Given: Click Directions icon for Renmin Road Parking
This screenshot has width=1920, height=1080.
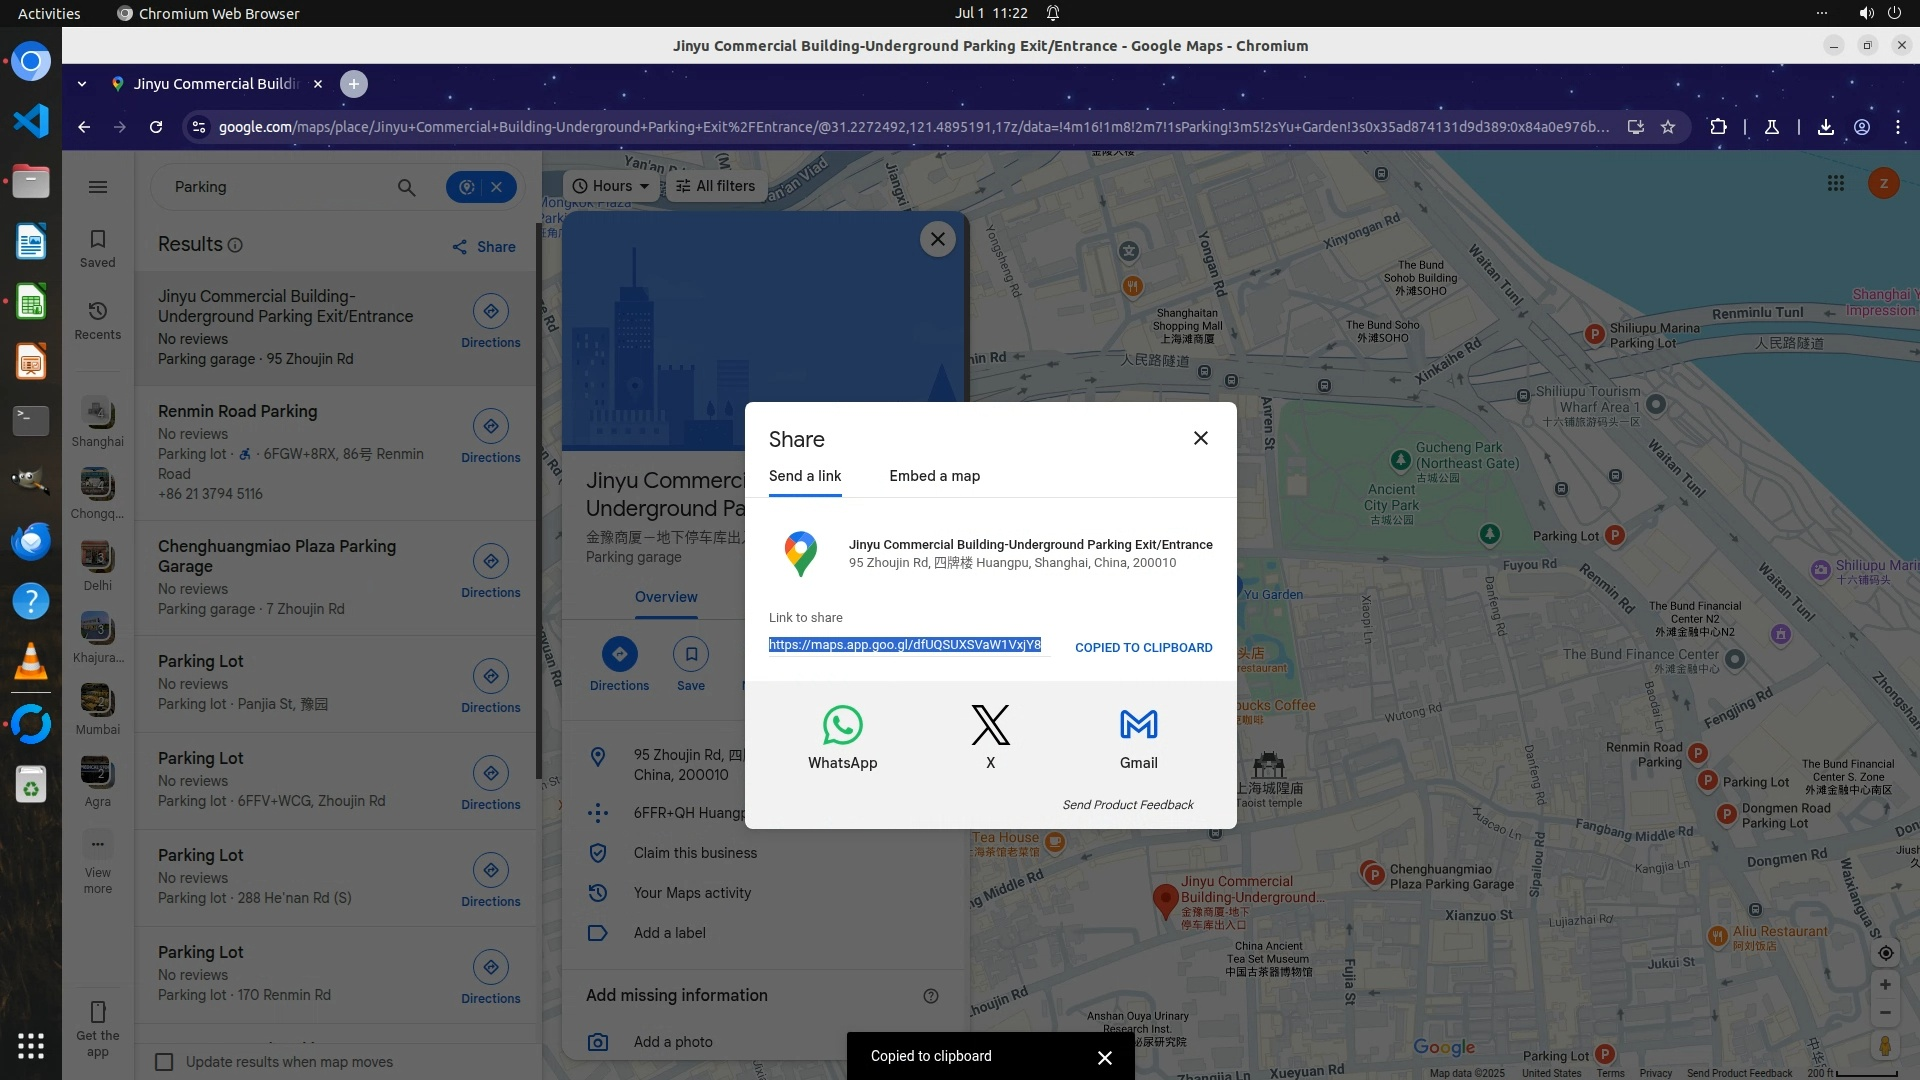Looking at the screenshot, I should 490,427.
